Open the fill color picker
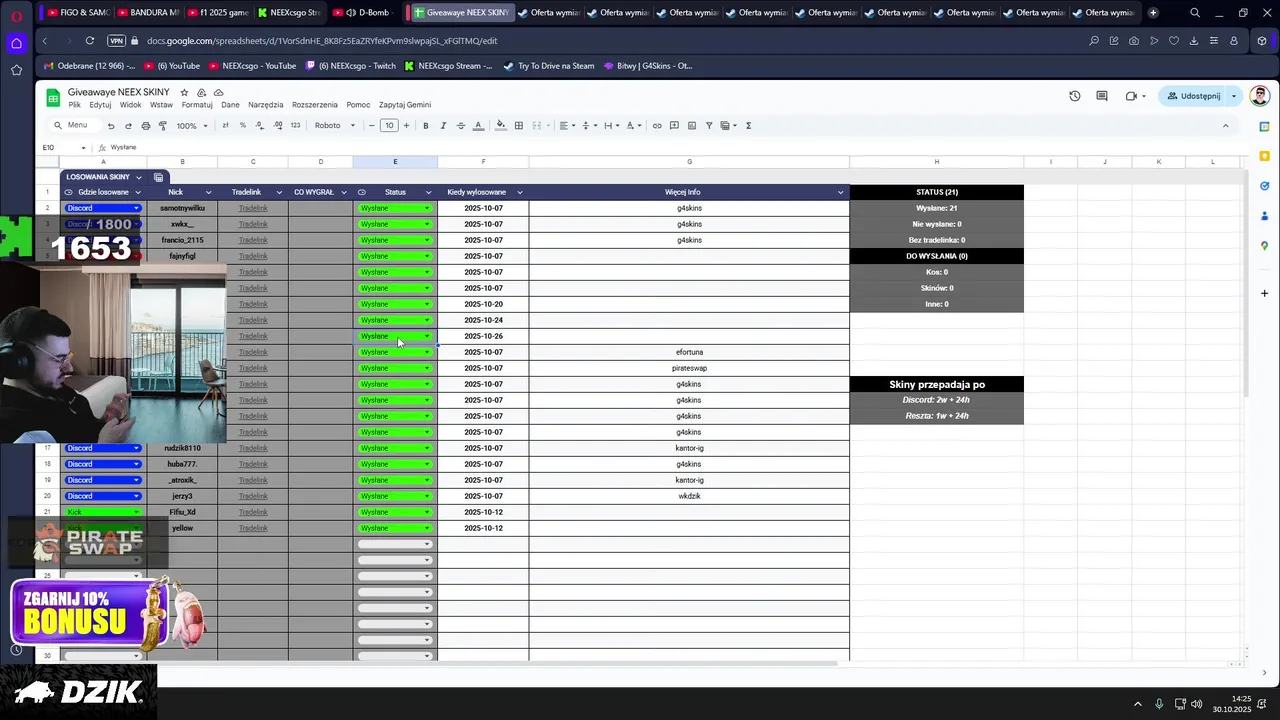 coord(501,126)
